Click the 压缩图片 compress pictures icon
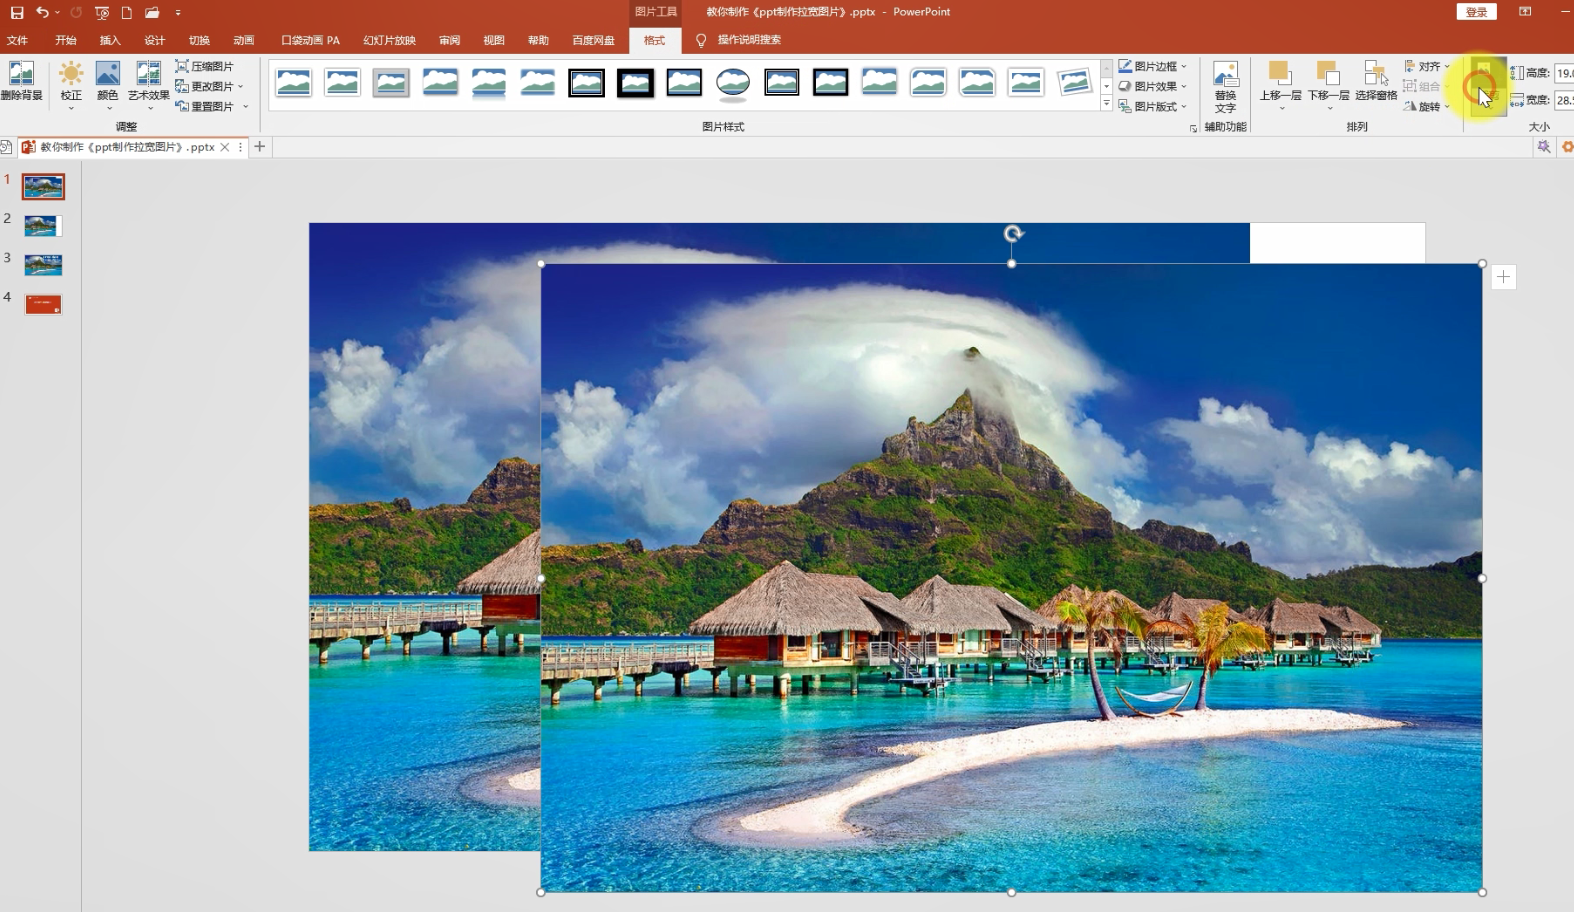This screenshot has width=1574, height=912. coord(205,66)
